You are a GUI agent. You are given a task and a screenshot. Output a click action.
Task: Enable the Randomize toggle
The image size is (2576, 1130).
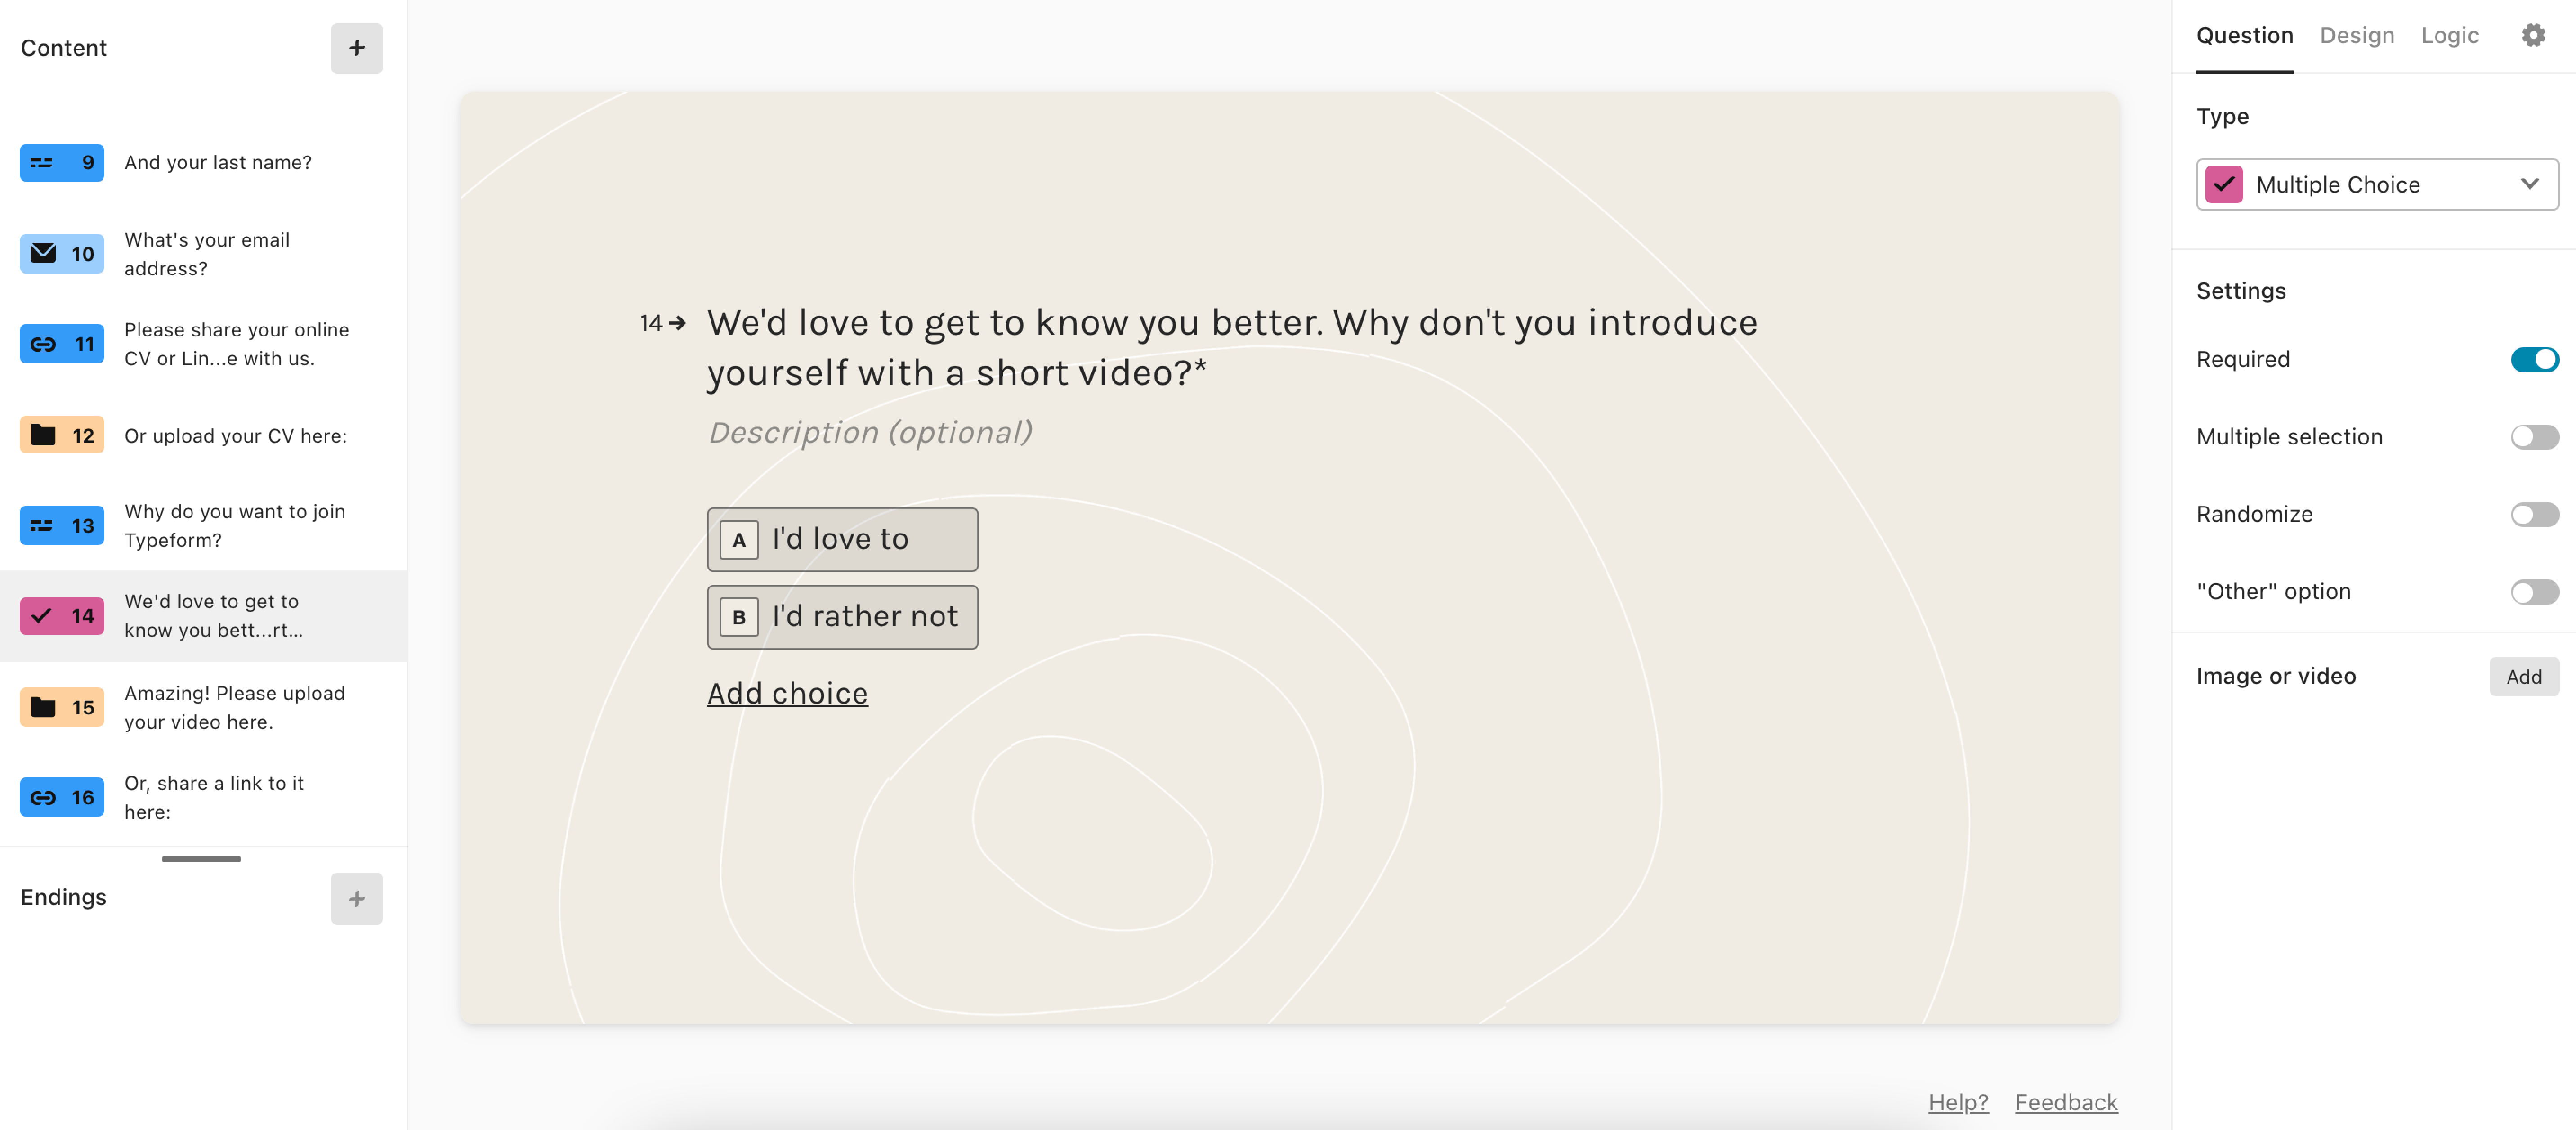(2534, 514)
